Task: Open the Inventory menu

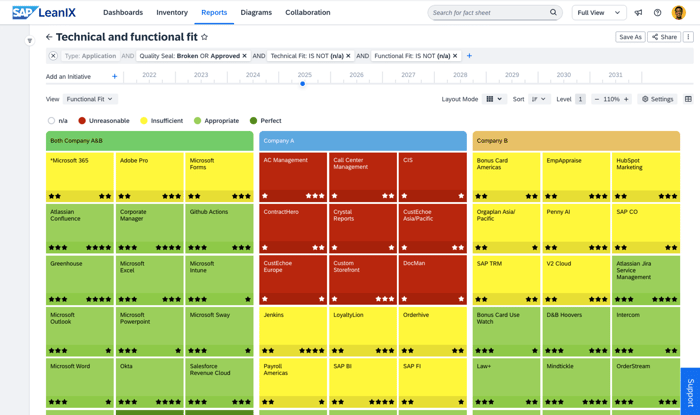Action: tap(172, 12)
